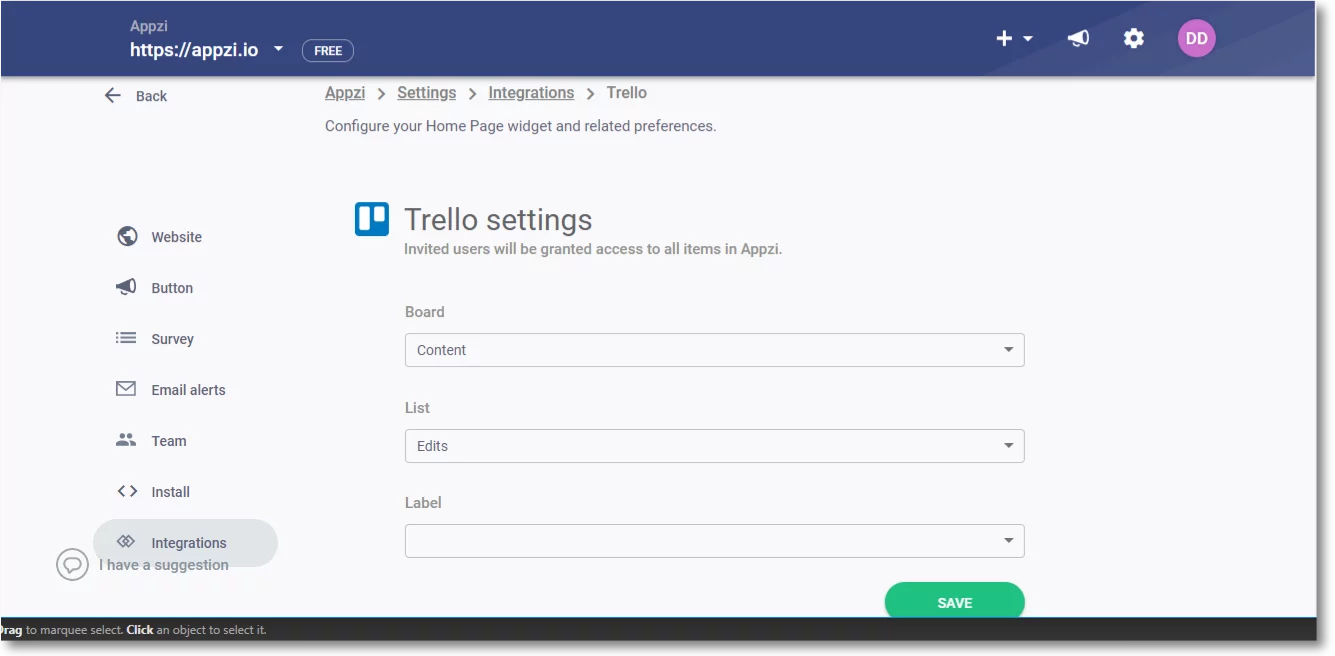Click the https://appzi.io site name
The width and height of the screenshot is (1335, 656).
(x=194, y=49)
